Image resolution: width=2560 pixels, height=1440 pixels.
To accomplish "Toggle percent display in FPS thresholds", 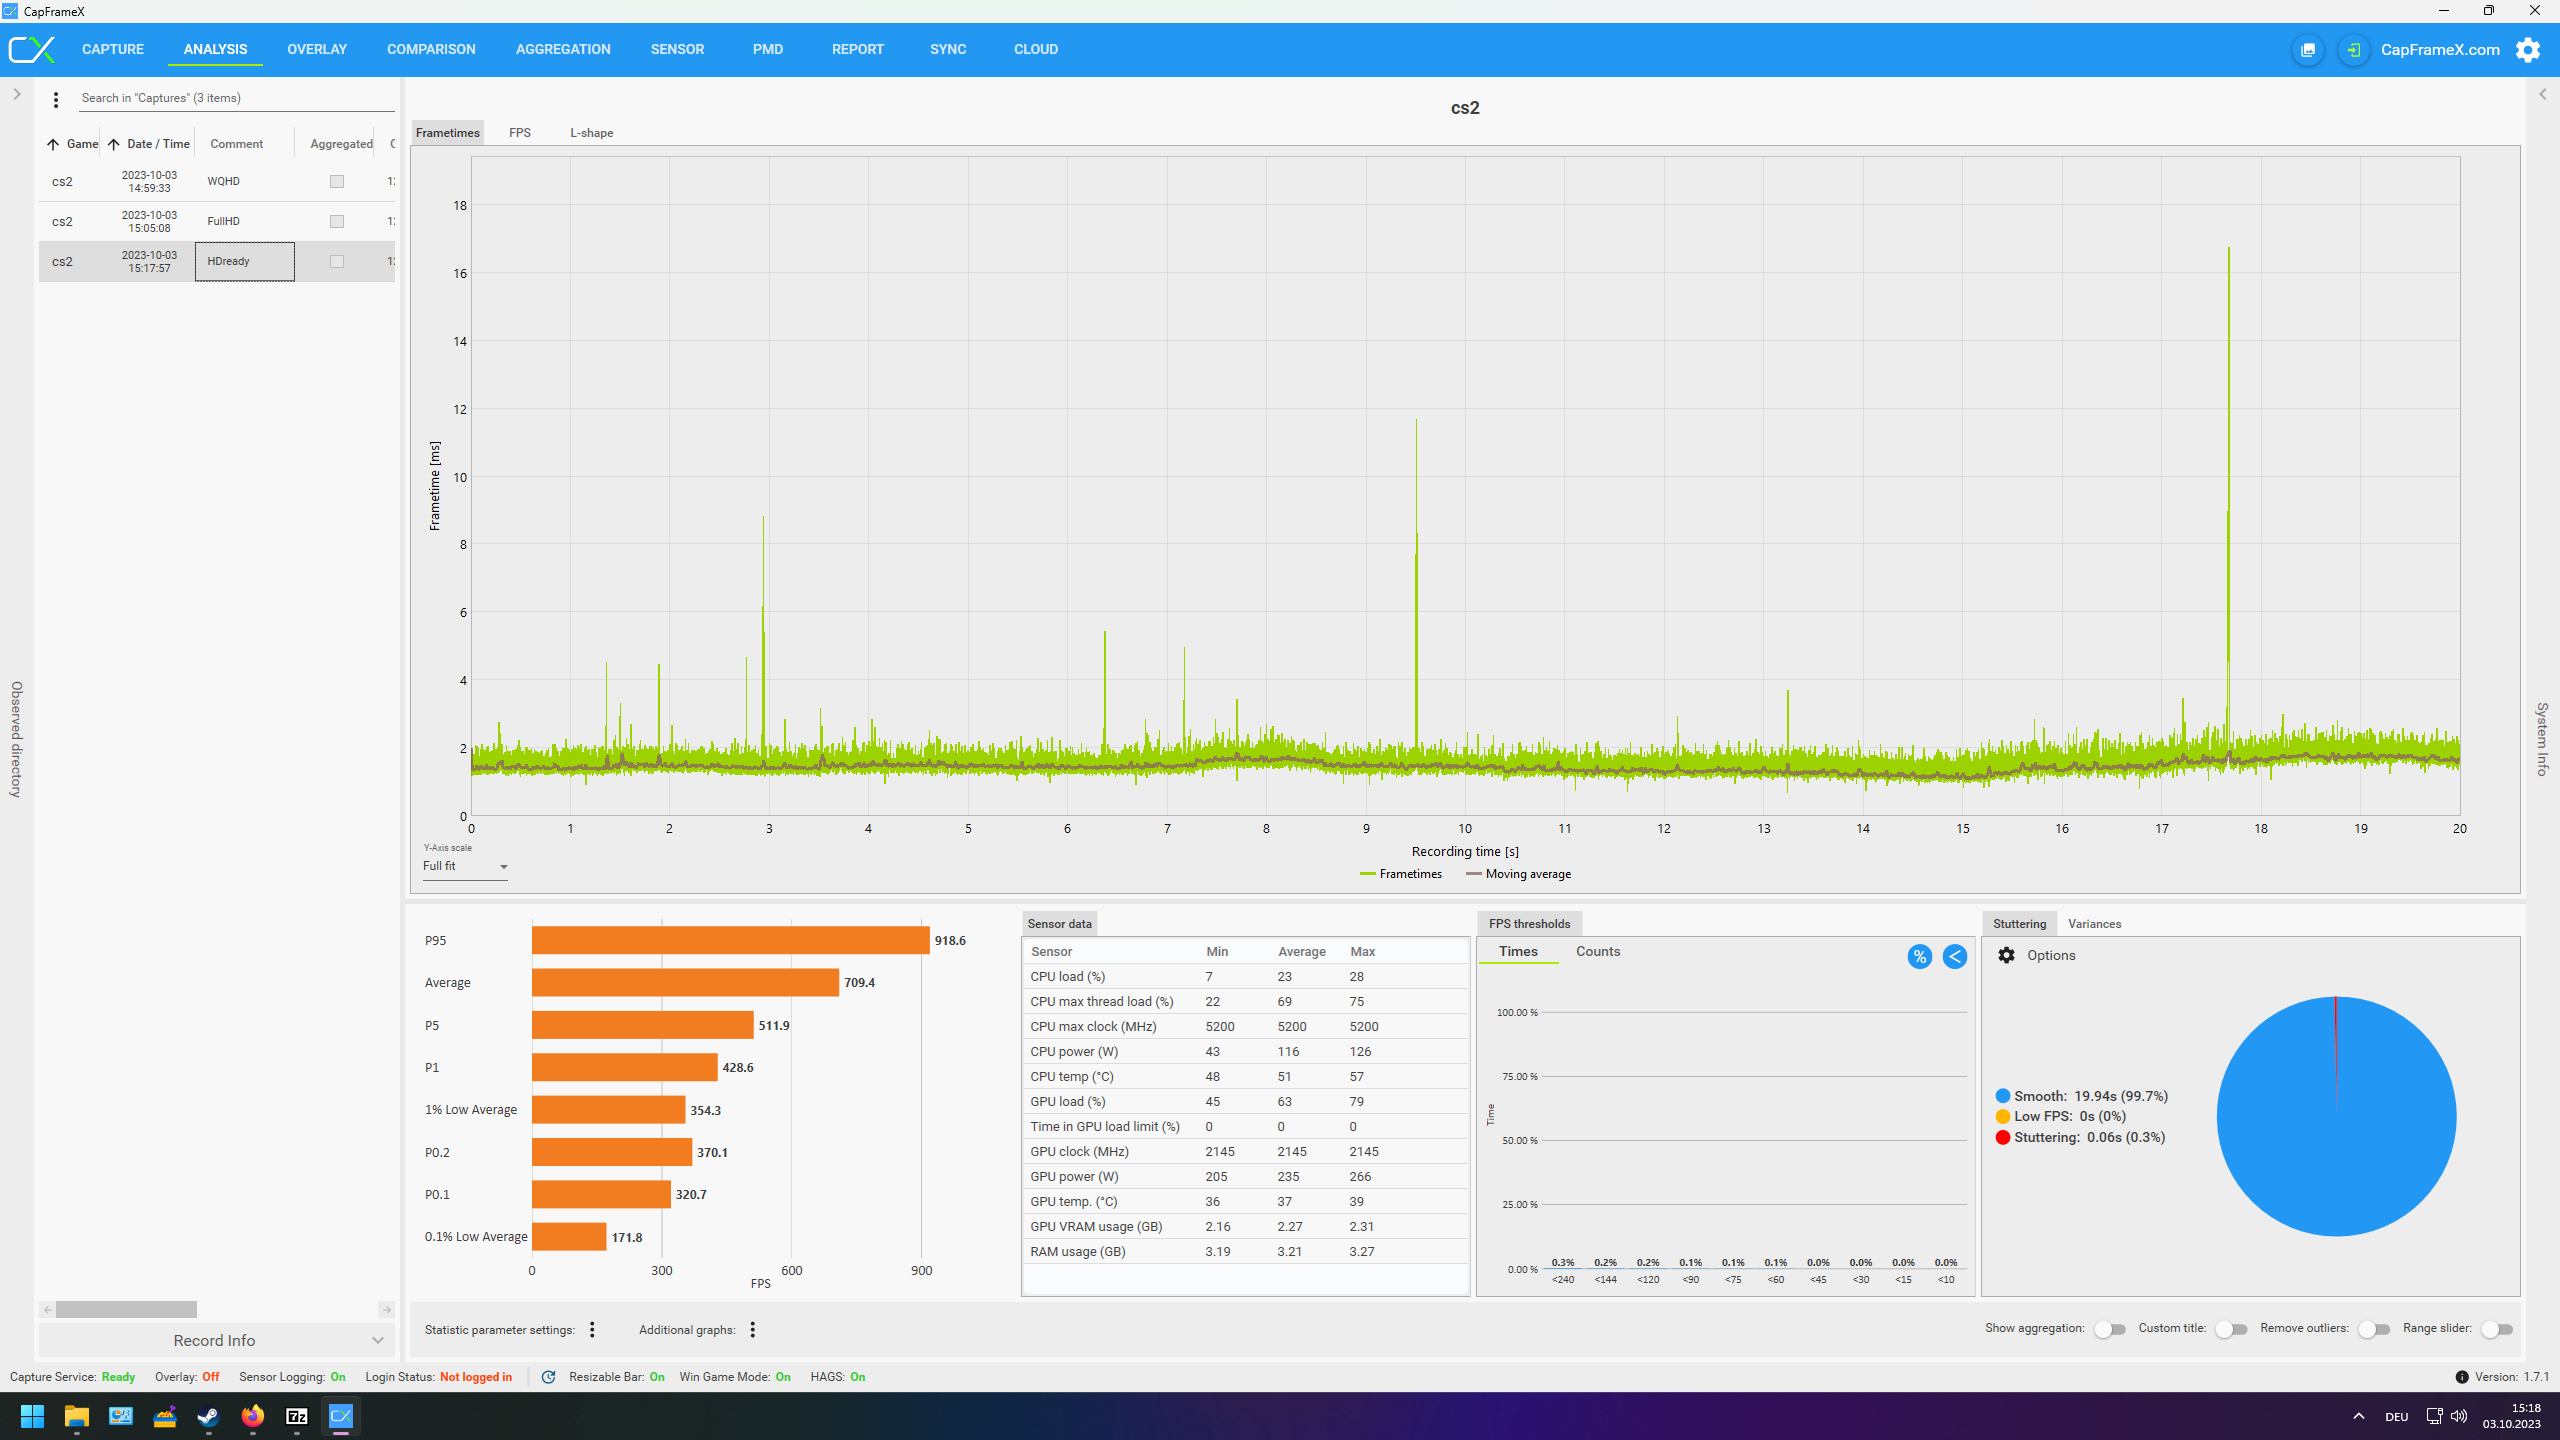I will (1919, 957).
